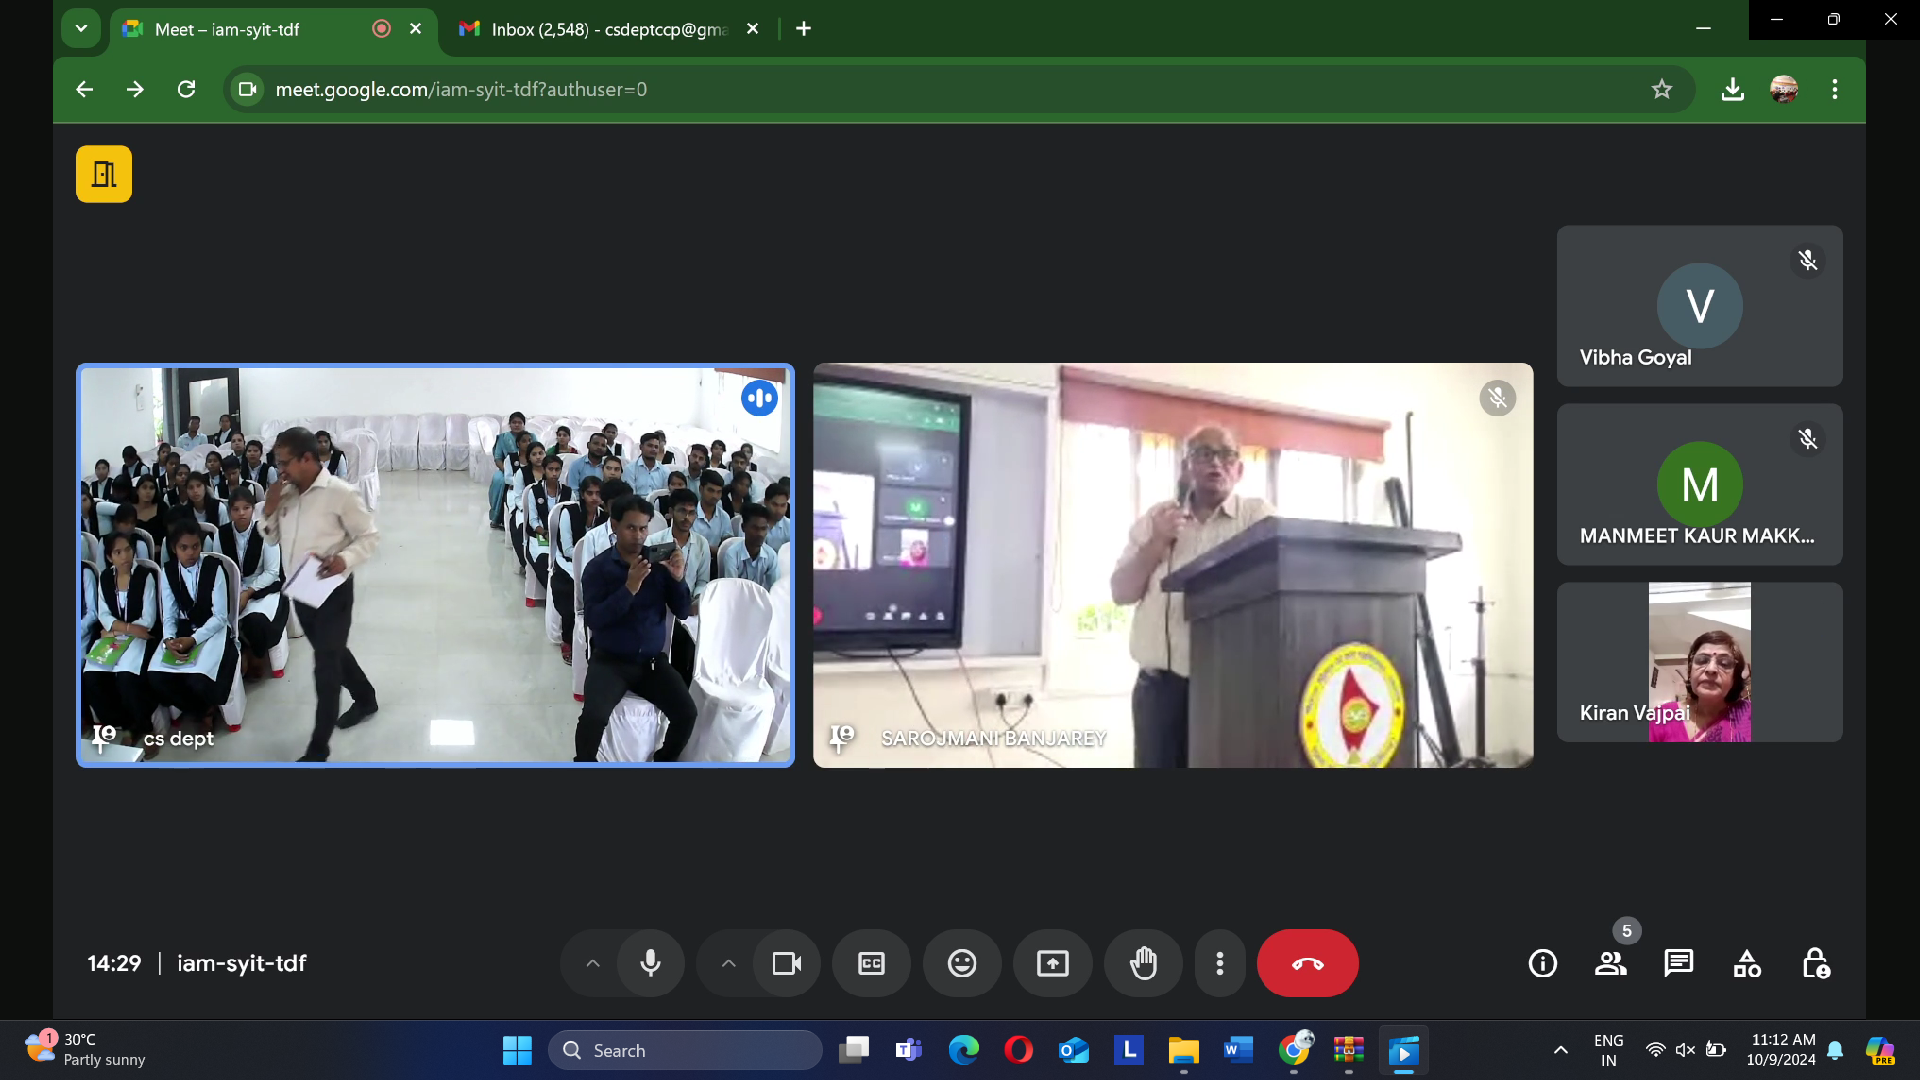
Task: Select the MANMEET KAUR MAKK... participant tile
Action: (x=1699, y=484)
